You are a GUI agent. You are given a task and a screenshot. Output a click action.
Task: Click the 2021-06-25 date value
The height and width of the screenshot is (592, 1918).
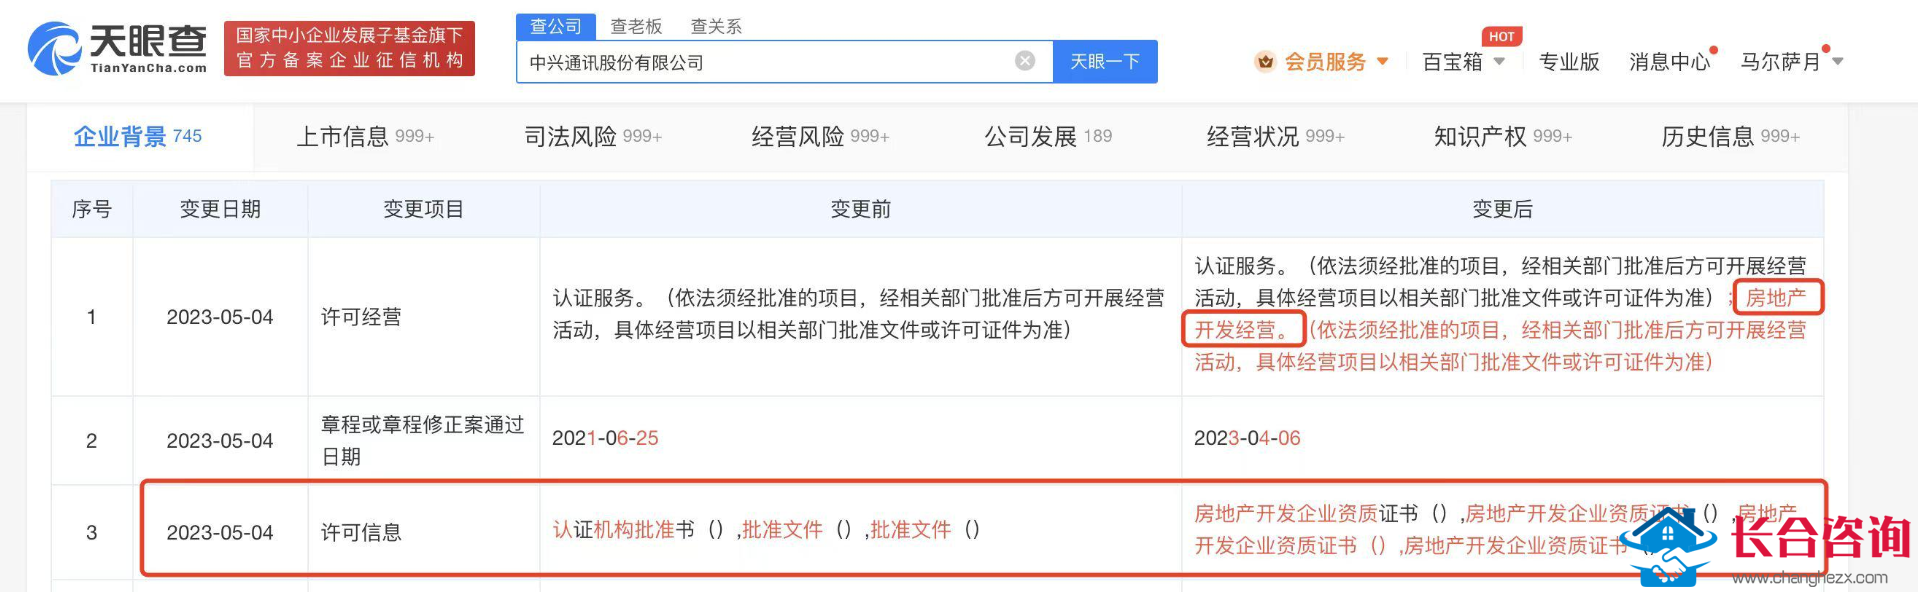click(605, 438)
